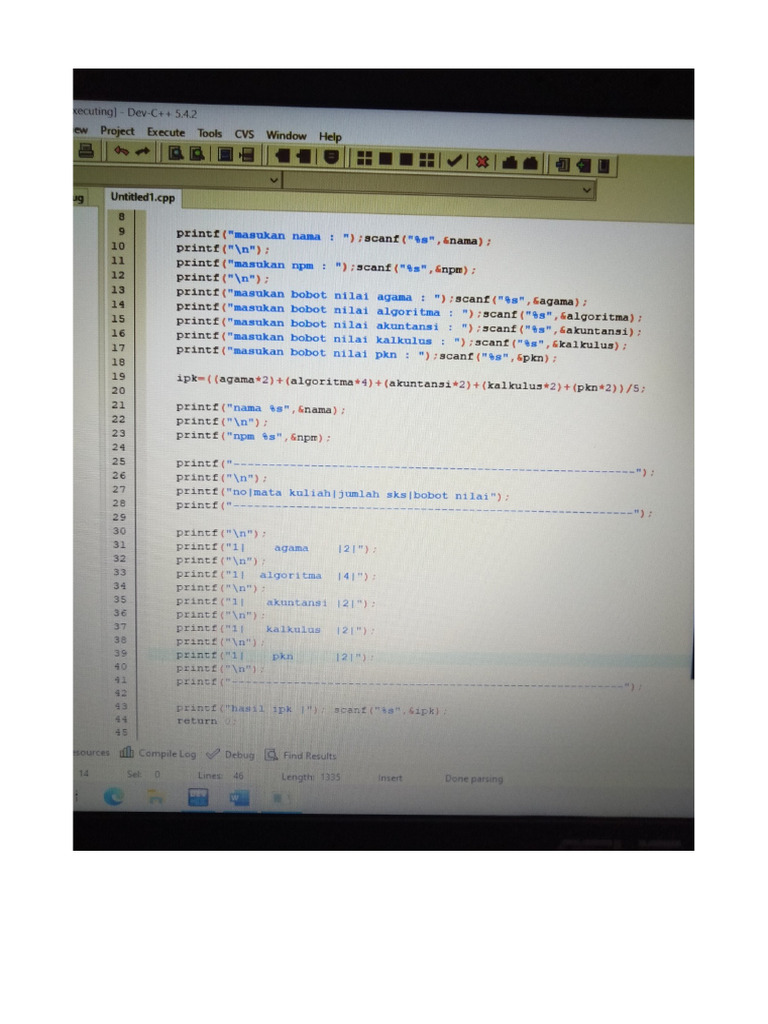
Task: Click the Replace magnifier icon
Action: pyautogui.click(x=197, y=154)
